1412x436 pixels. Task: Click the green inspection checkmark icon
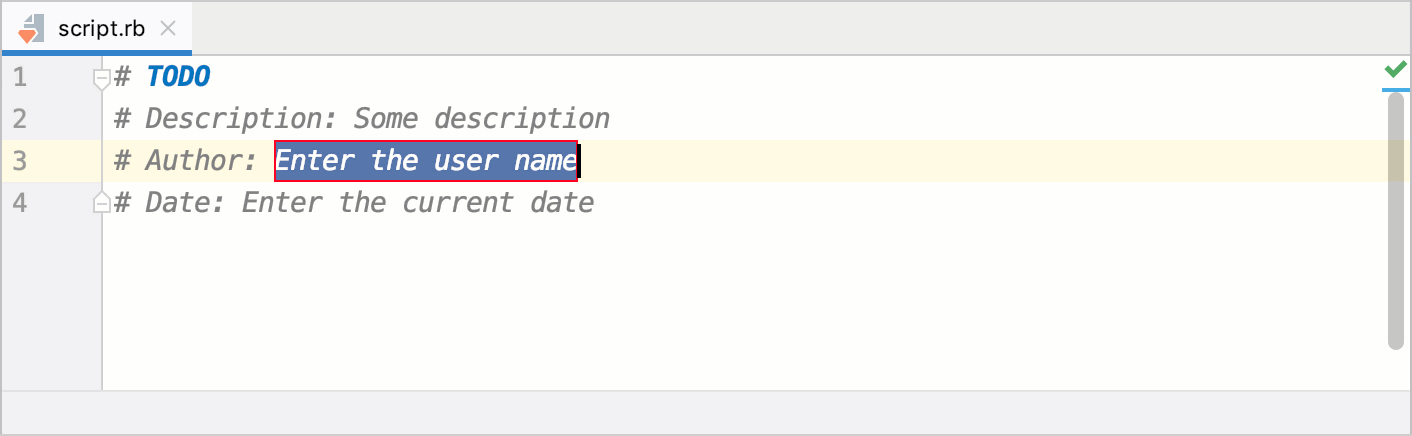coord(1395,70)
